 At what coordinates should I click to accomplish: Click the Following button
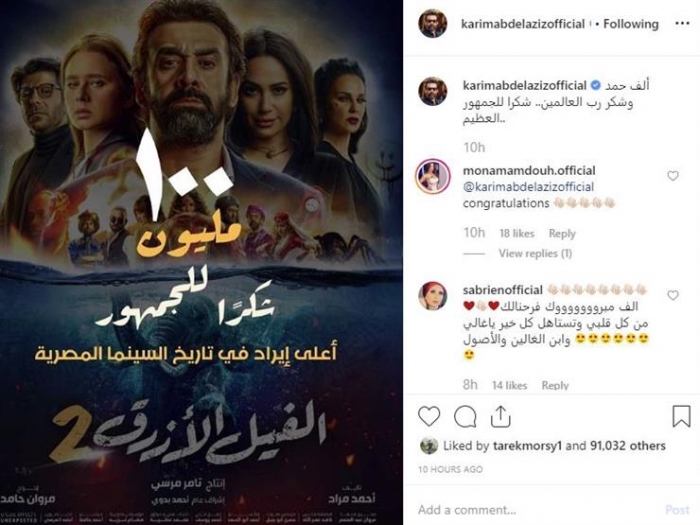pos(631,24)
